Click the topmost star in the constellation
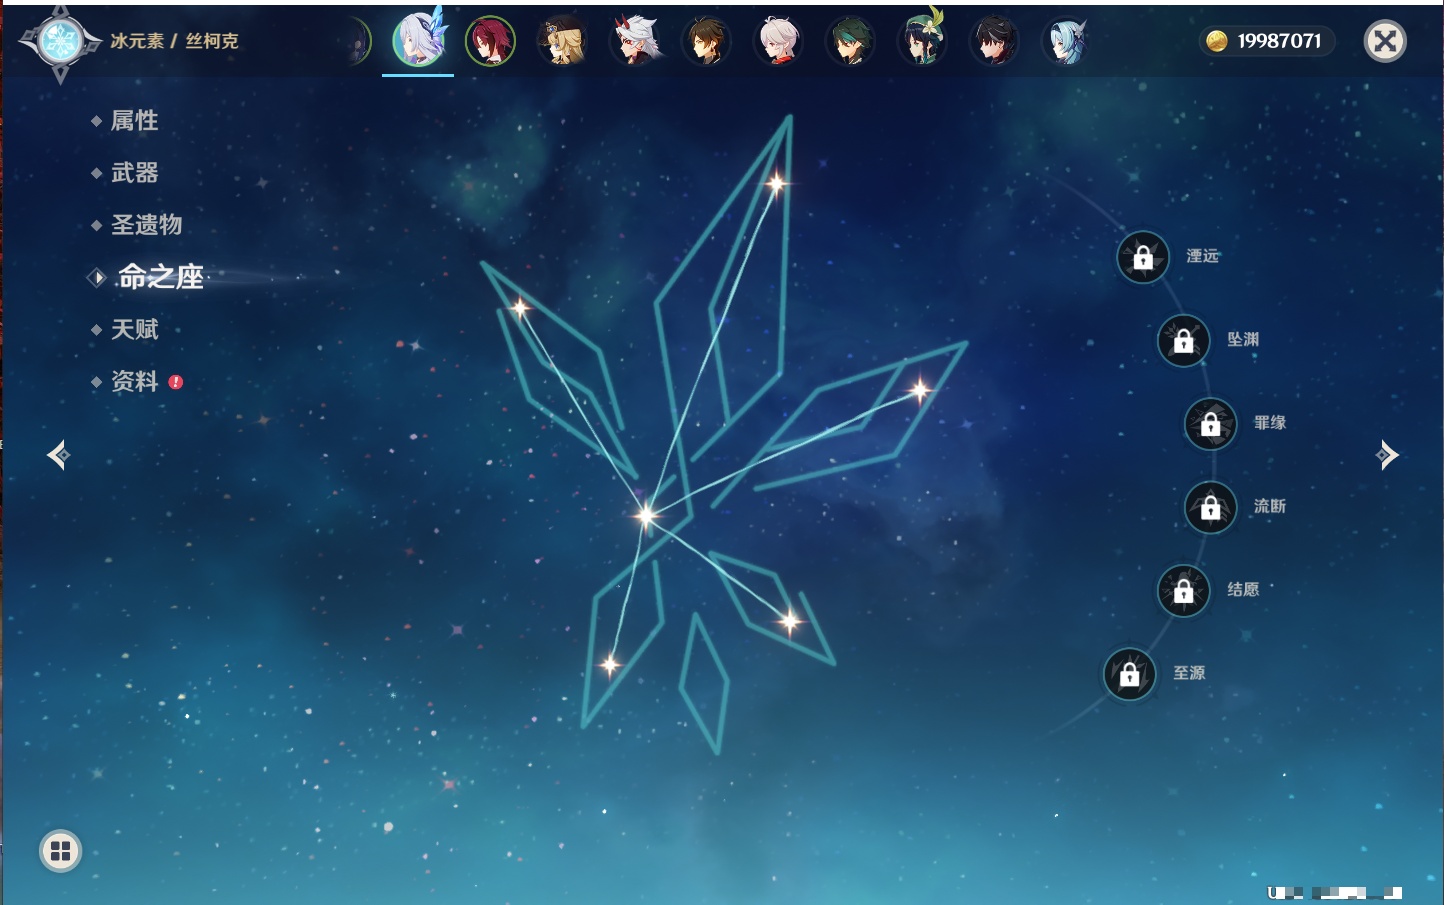This screenshot has width=1444, height=905. point(777,183)
